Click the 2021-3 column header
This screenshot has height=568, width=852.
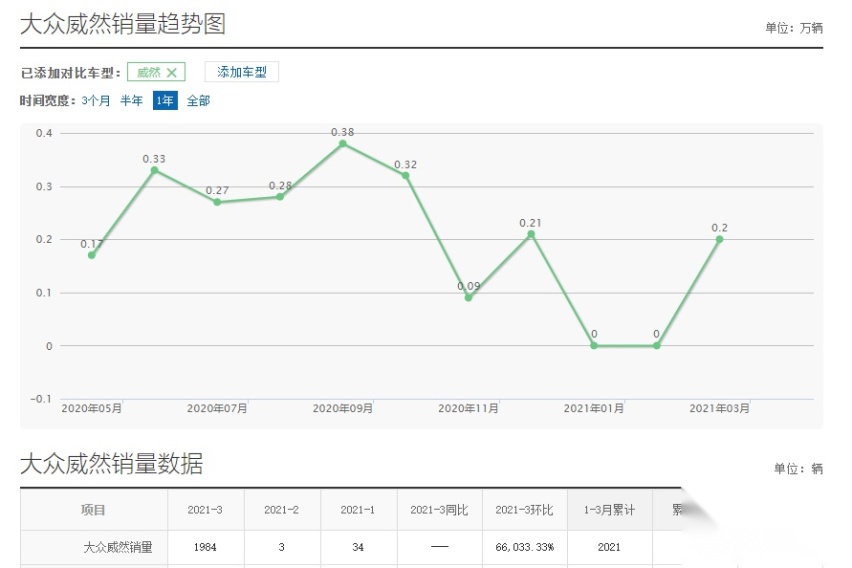click(205, 510)
